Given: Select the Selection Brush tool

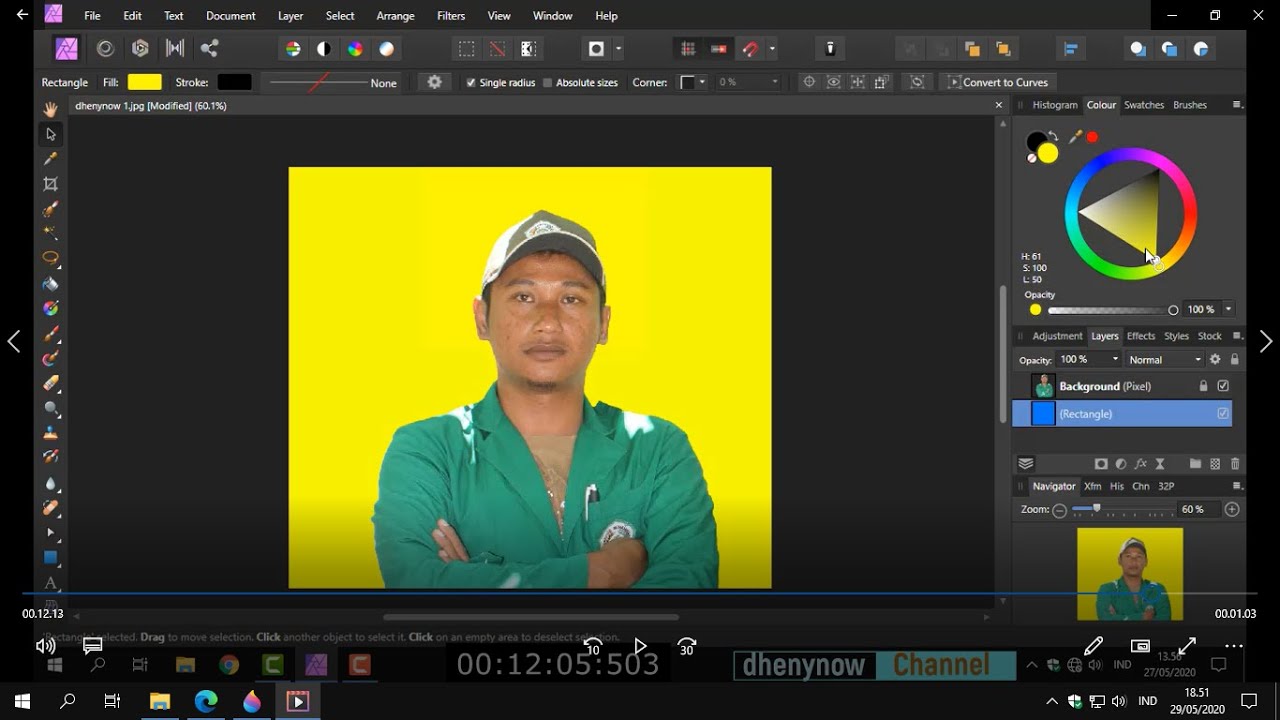Looking at the screenshot, I should point(50,209).
